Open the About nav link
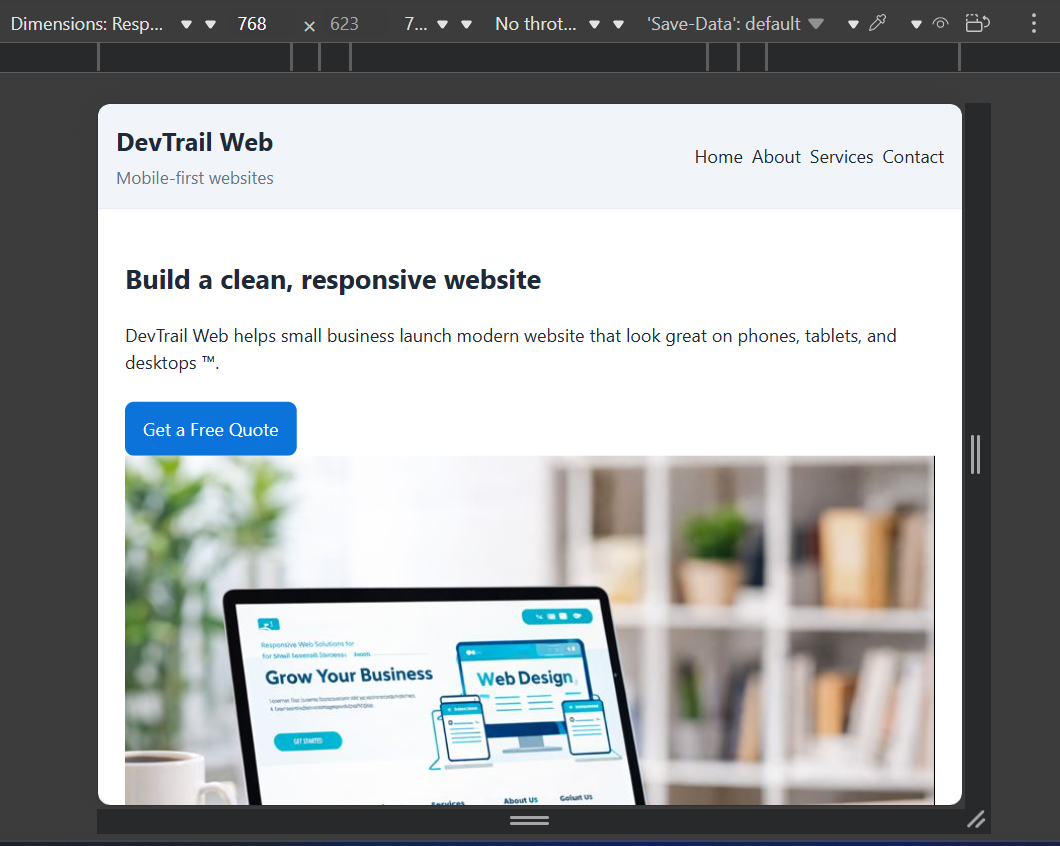 [776, 157]
